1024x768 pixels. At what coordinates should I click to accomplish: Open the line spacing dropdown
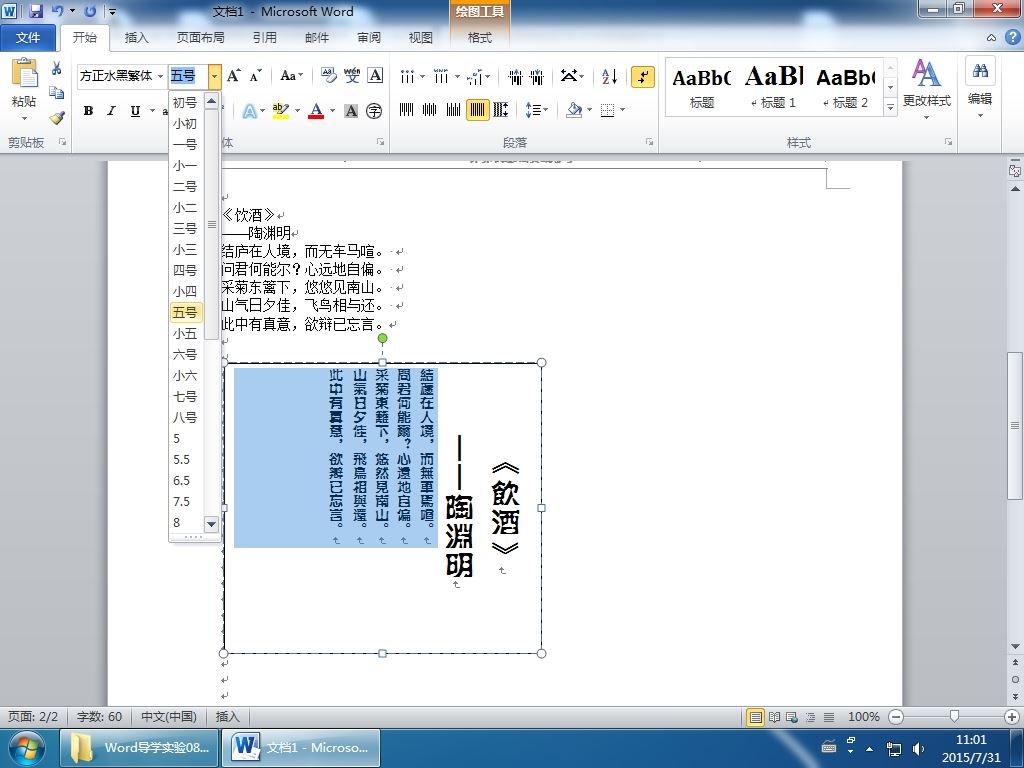click(x=537, y=110)
